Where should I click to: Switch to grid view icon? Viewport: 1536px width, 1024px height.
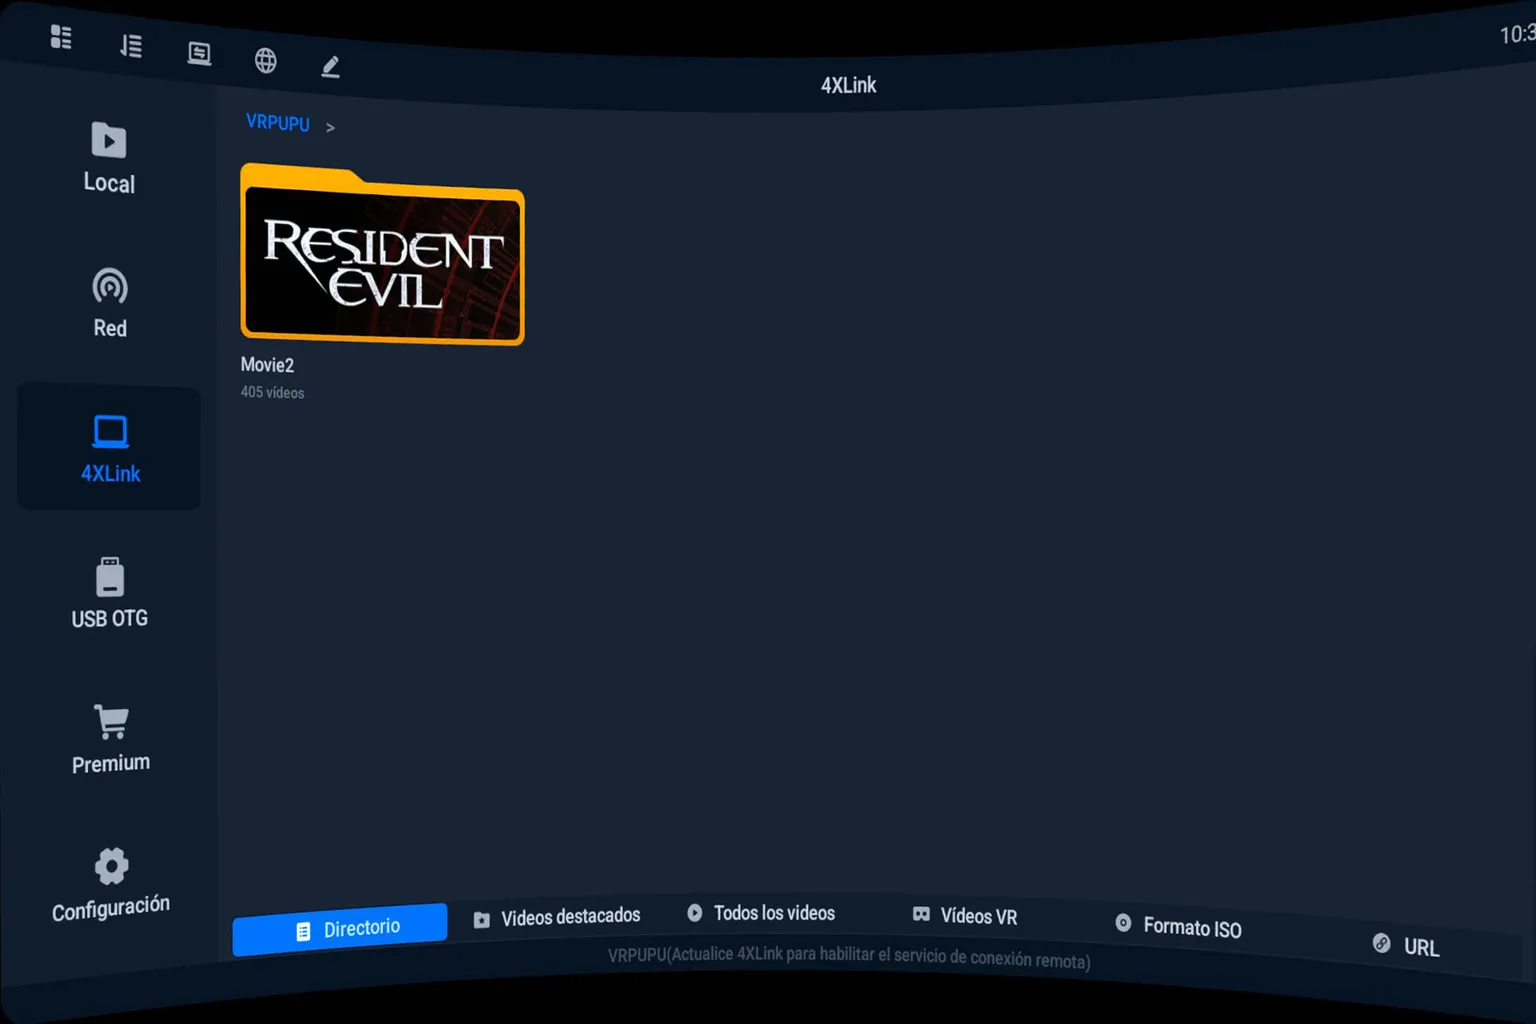coord(61,37)
